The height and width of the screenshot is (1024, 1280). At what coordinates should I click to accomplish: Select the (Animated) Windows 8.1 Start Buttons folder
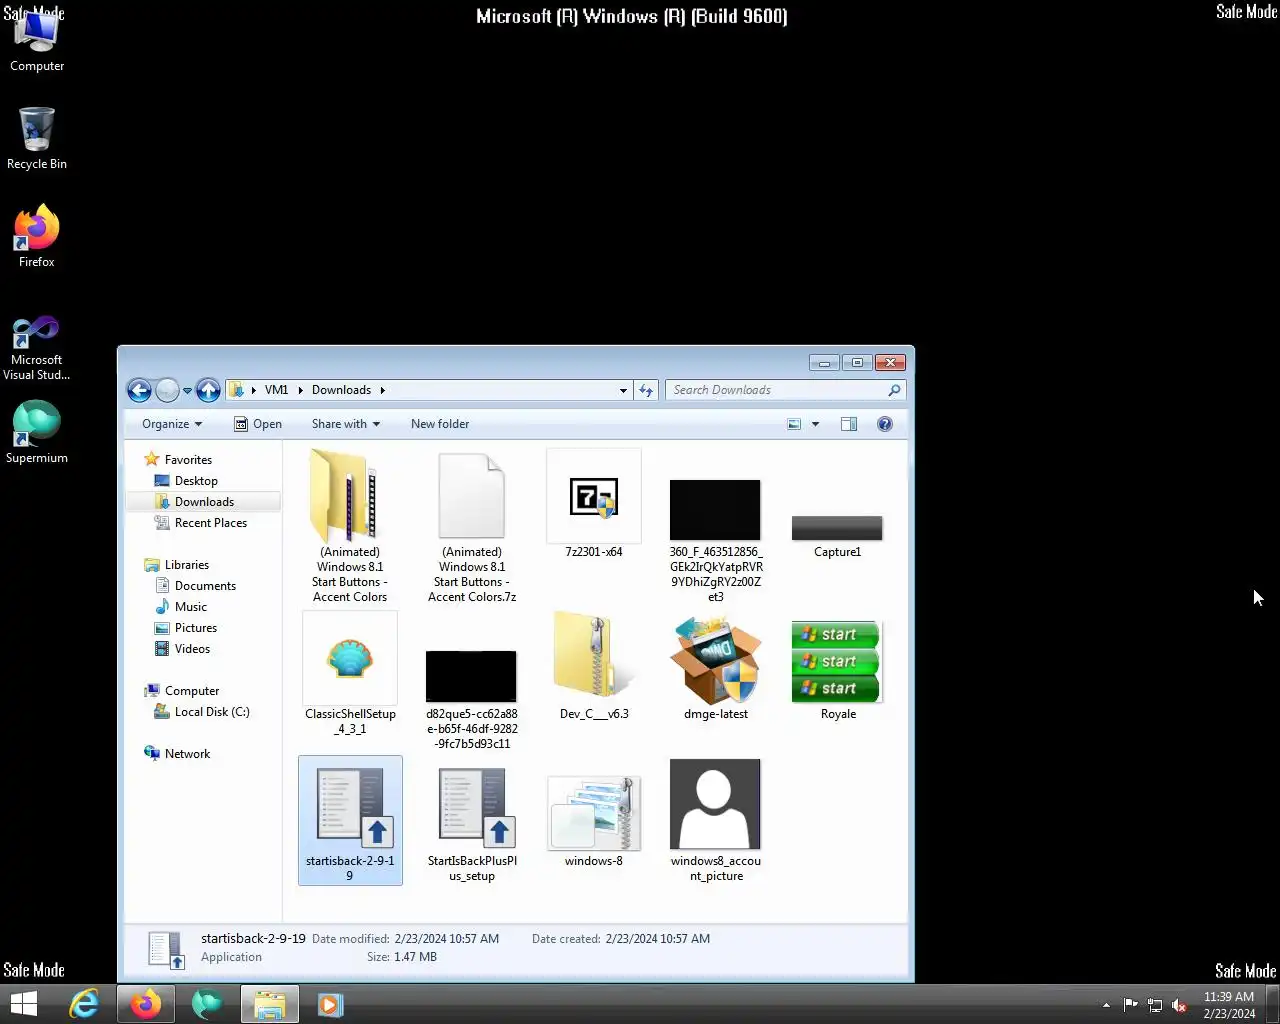(x=350, y=526)
